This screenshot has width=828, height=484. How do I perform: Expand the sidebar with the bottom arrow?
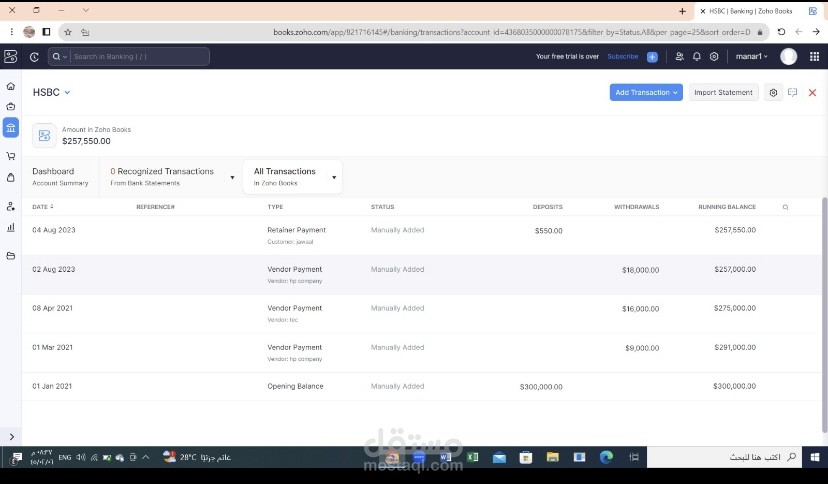tap(12, 437)
